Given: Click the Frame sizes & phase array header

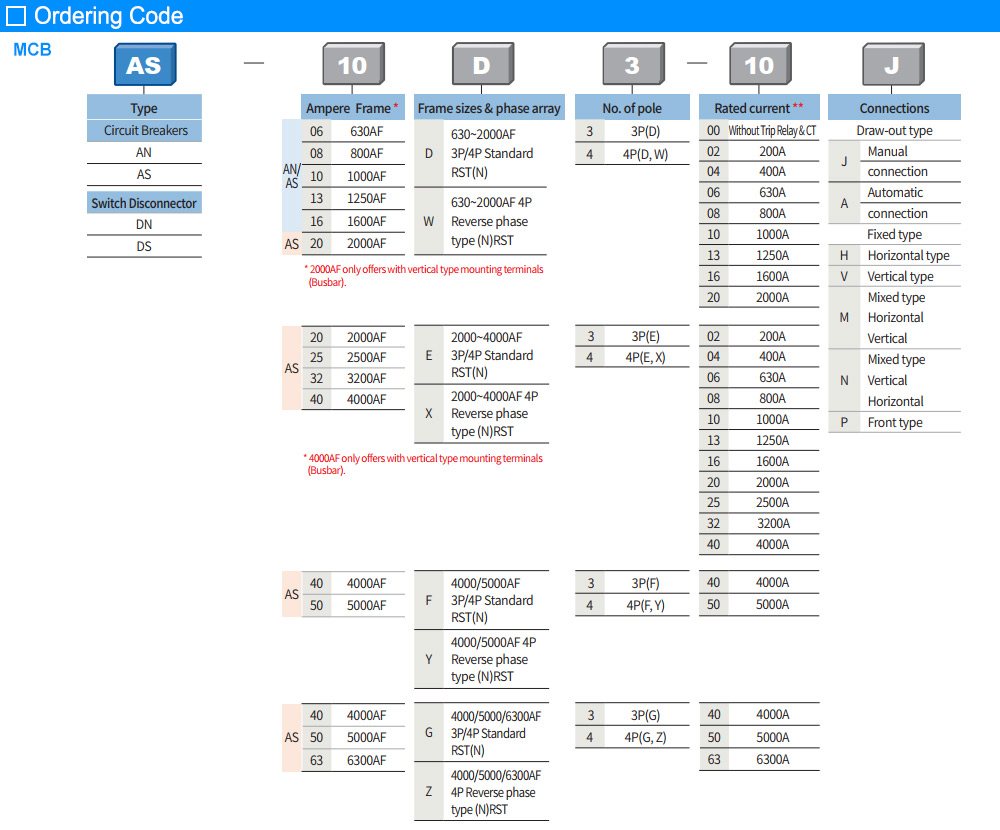Looking at the screenshot, I should (x=489, y=108).
